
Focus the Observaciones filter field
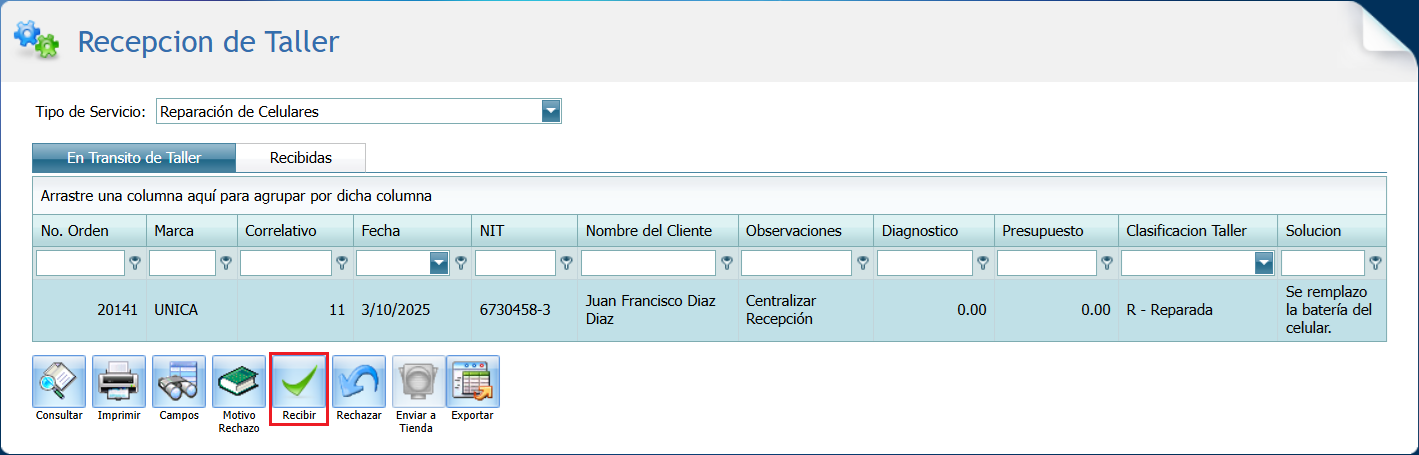tap(797, 263)
